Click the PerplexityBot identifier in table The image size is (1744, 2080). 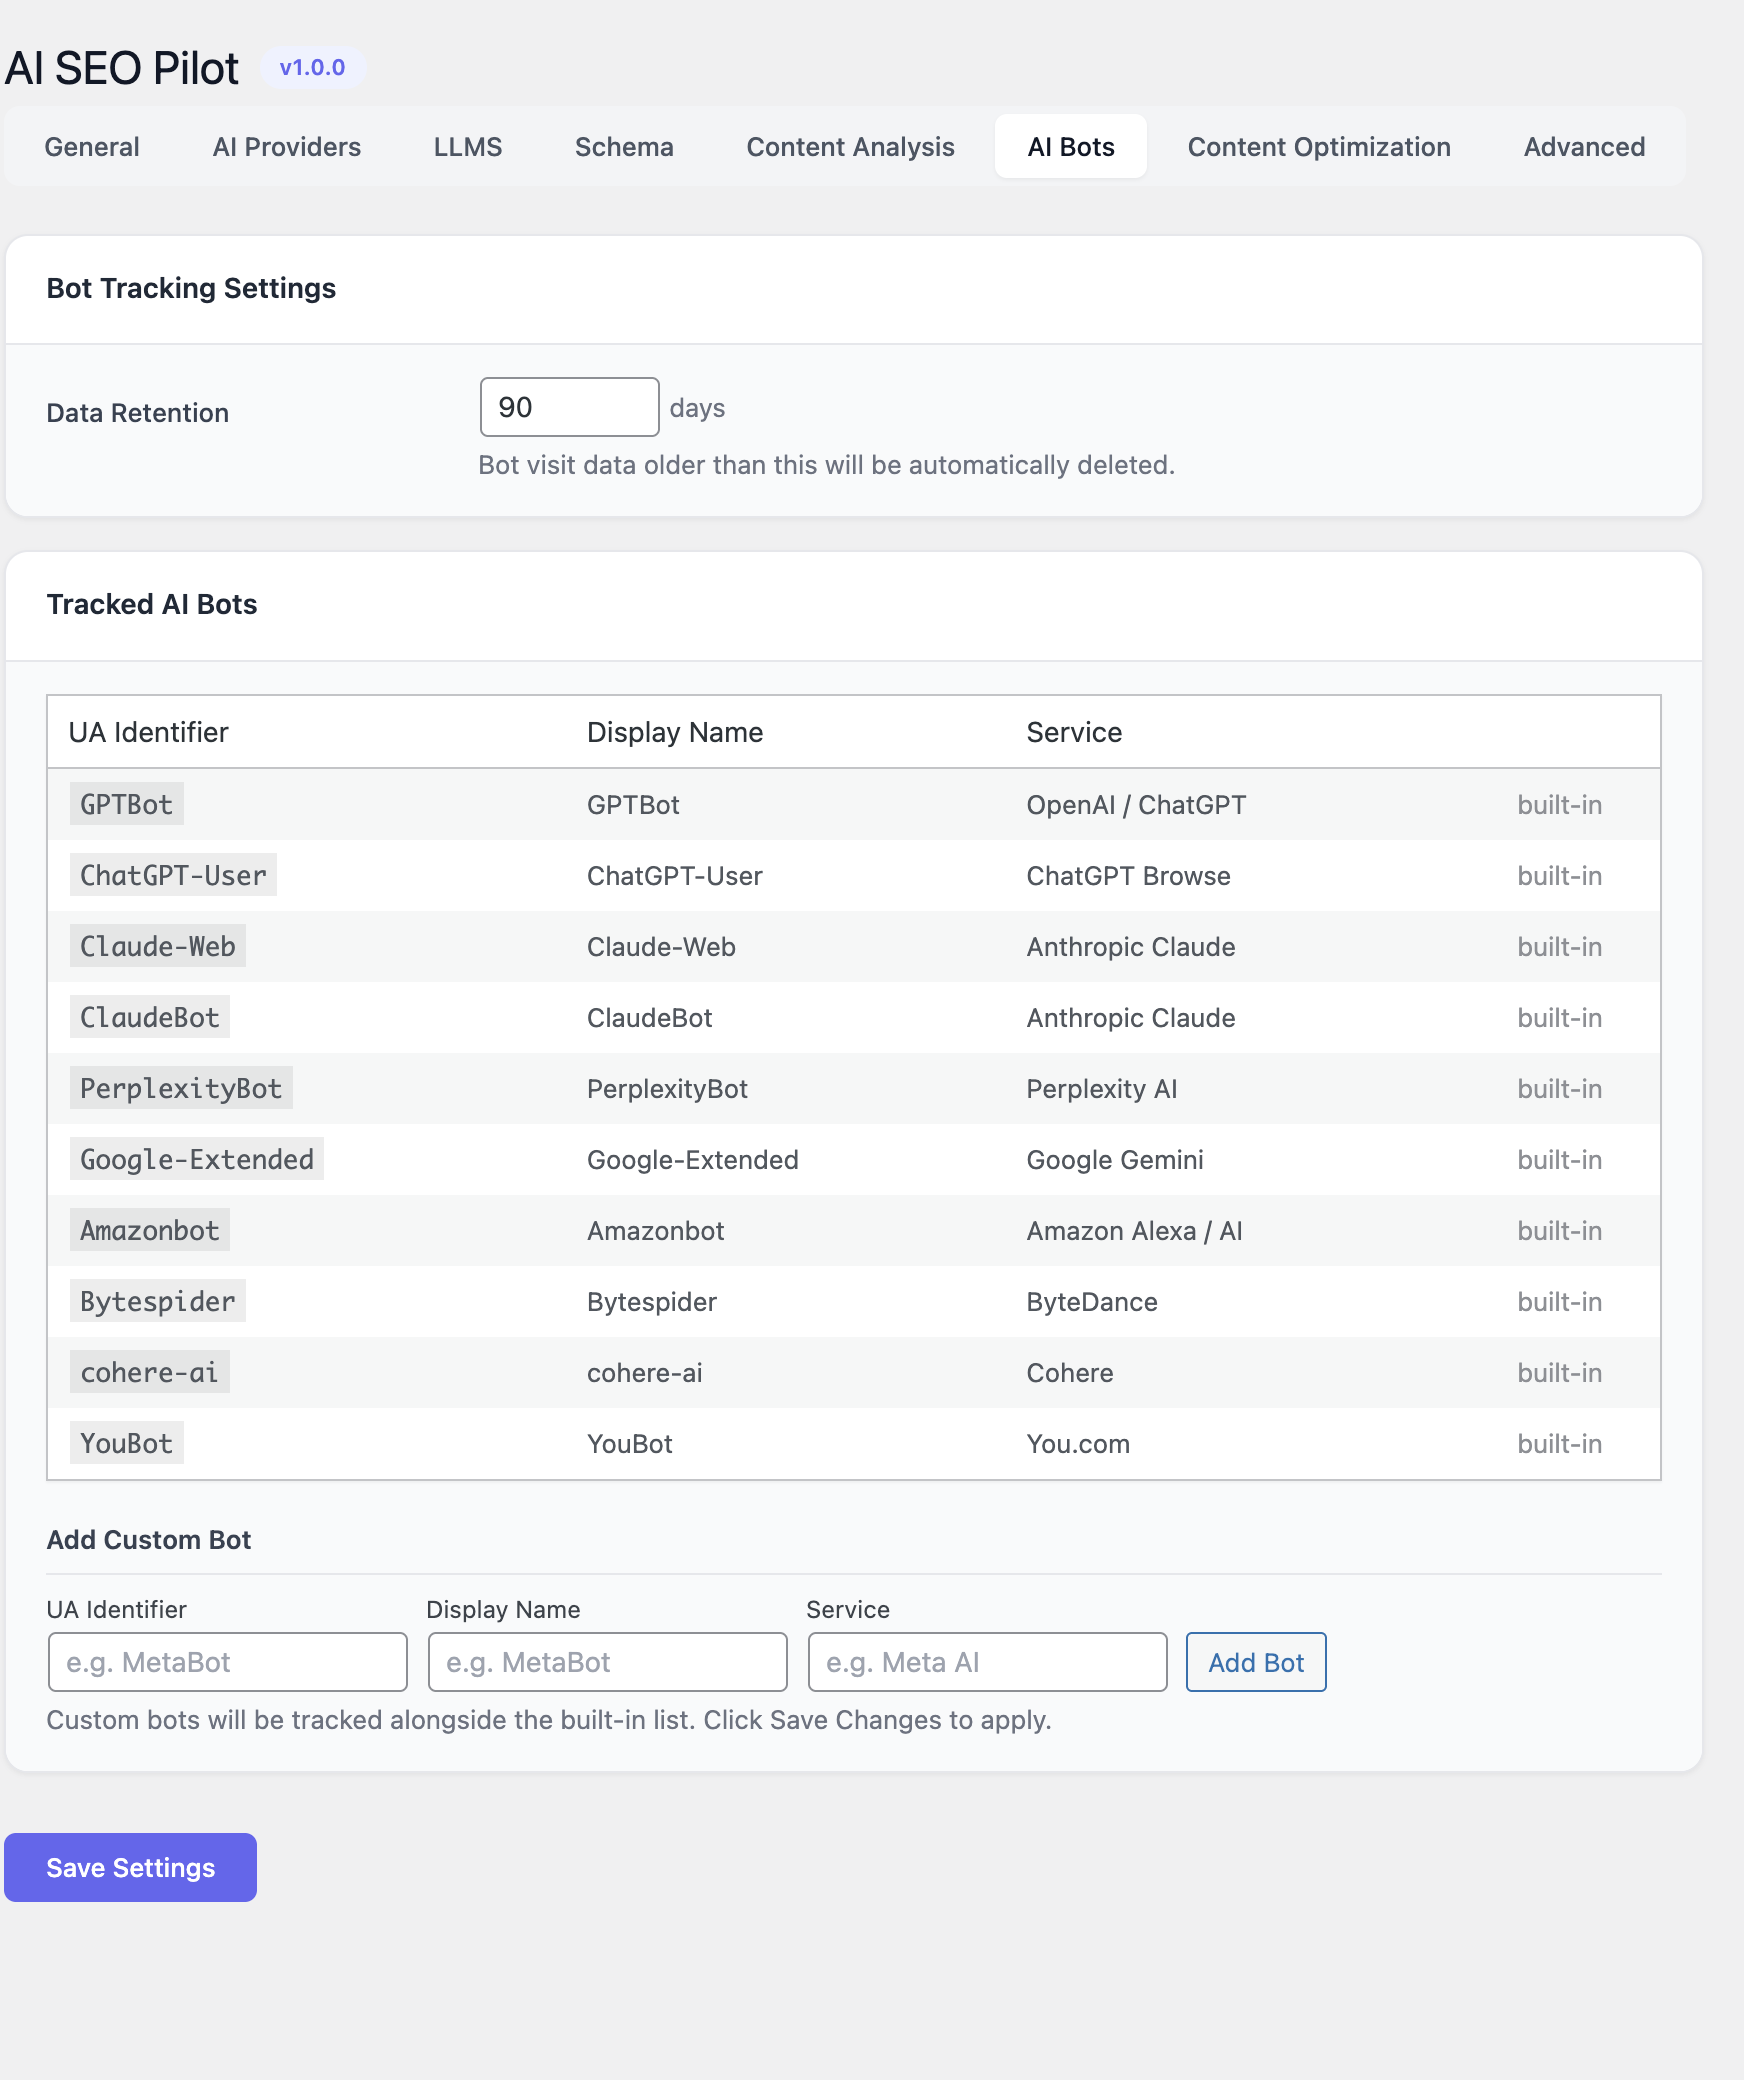[x=181, y=1088]
